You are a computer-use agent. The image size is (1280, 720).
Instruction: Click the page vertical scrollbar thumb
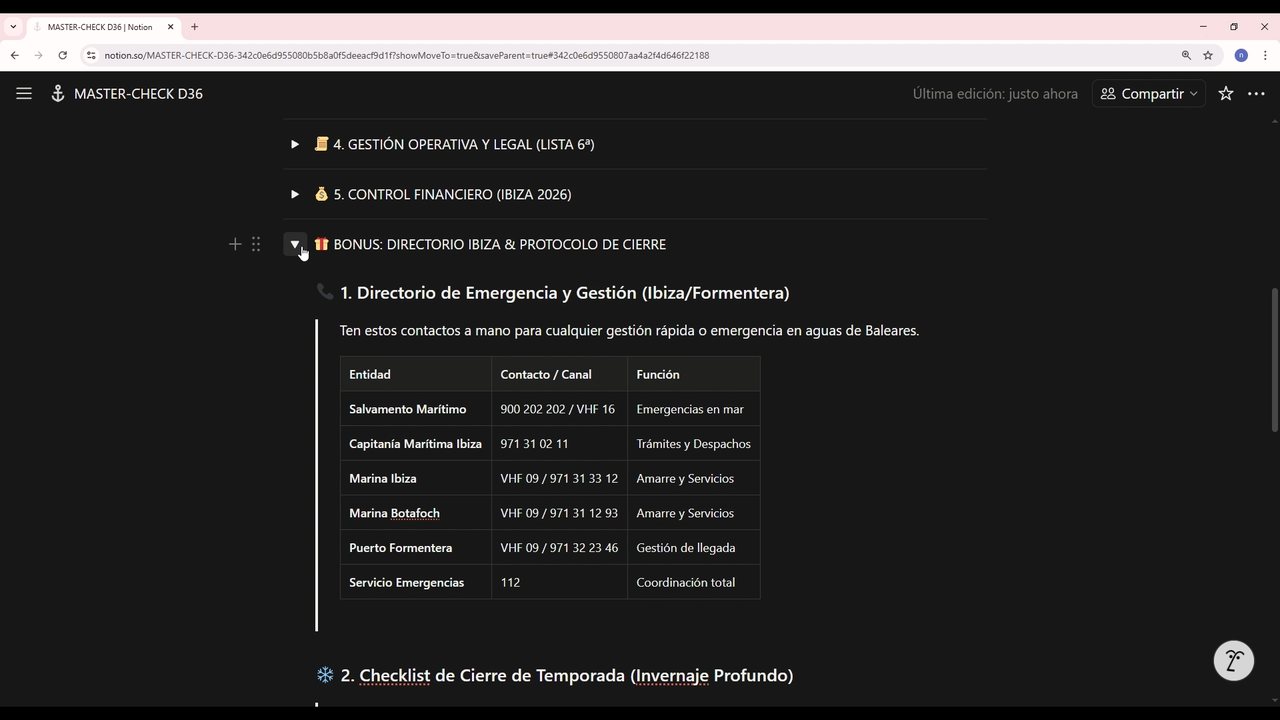(1274, 360)
